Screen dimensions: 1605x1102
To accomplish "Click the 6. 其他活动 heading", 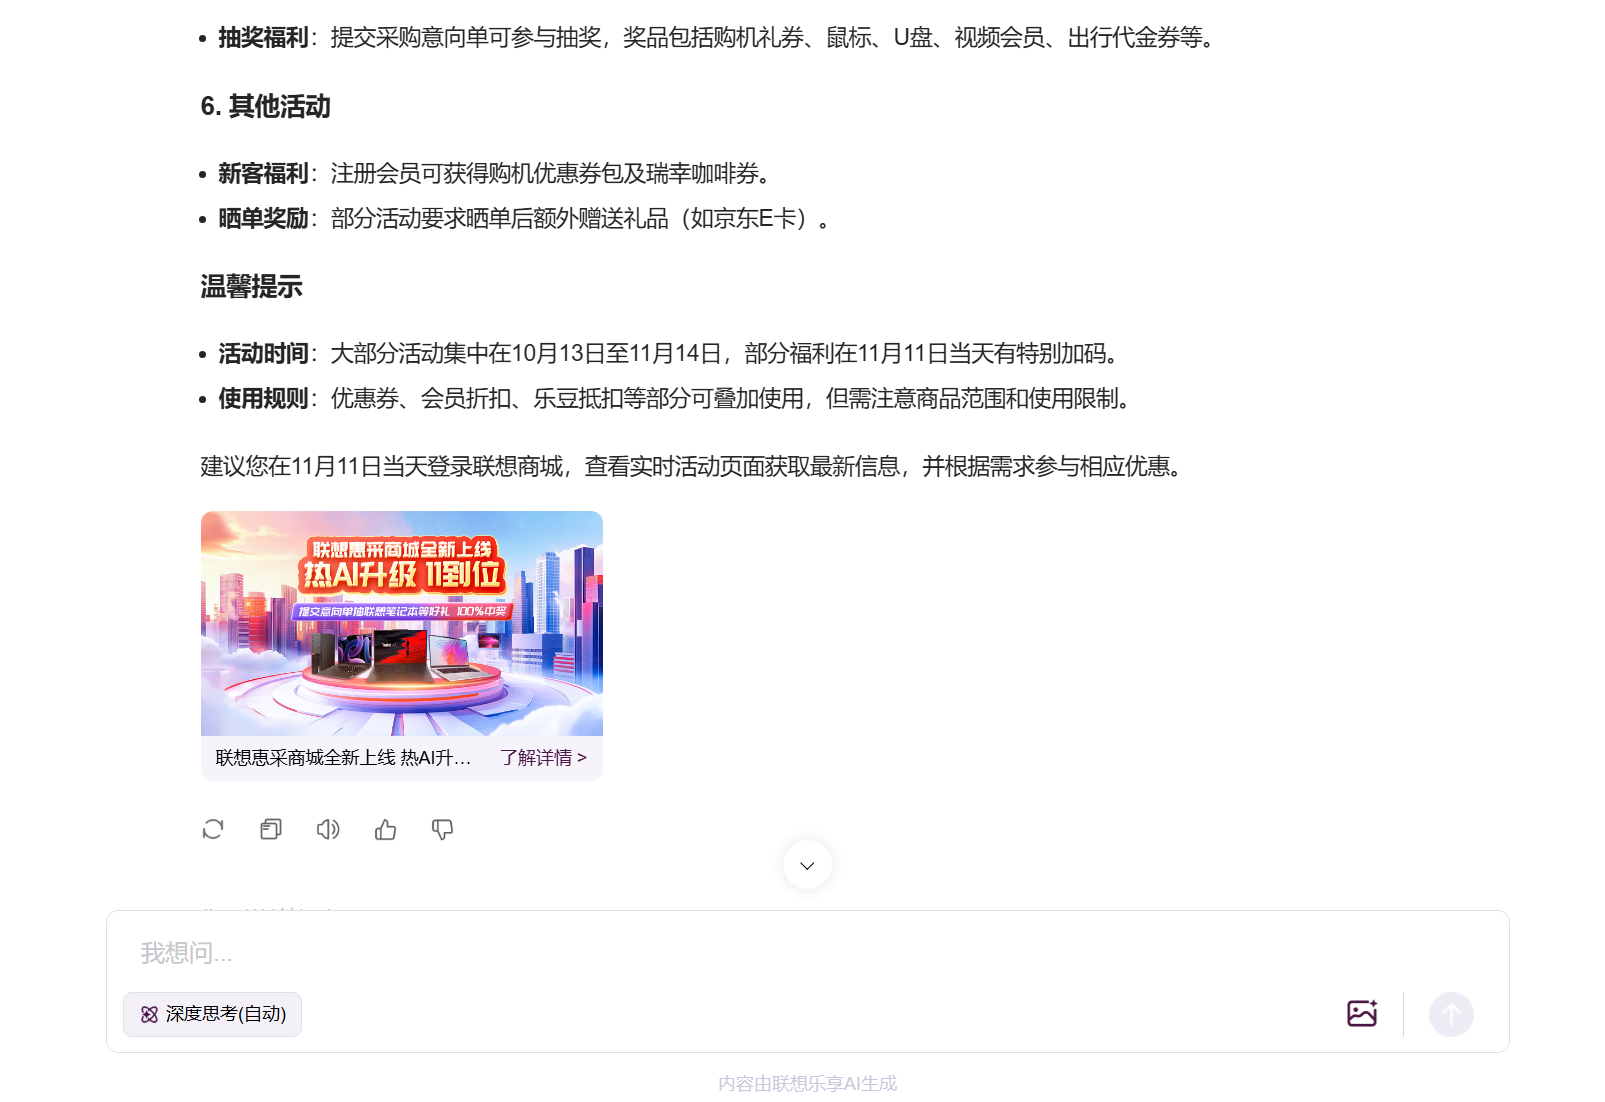I will pos(265,107).
